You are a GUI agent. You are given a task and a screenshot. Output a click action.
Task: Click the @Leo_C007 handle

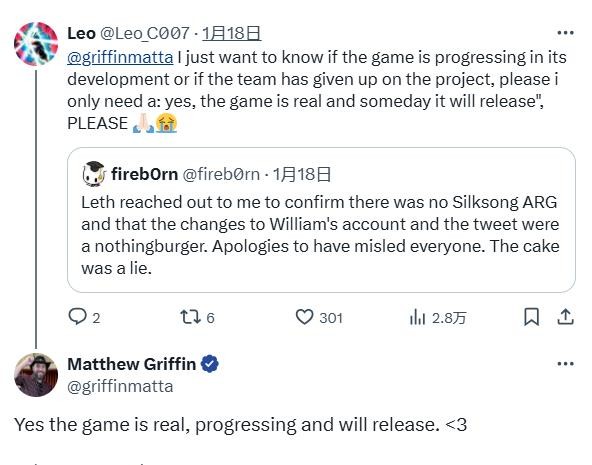(x=144, y=33)
